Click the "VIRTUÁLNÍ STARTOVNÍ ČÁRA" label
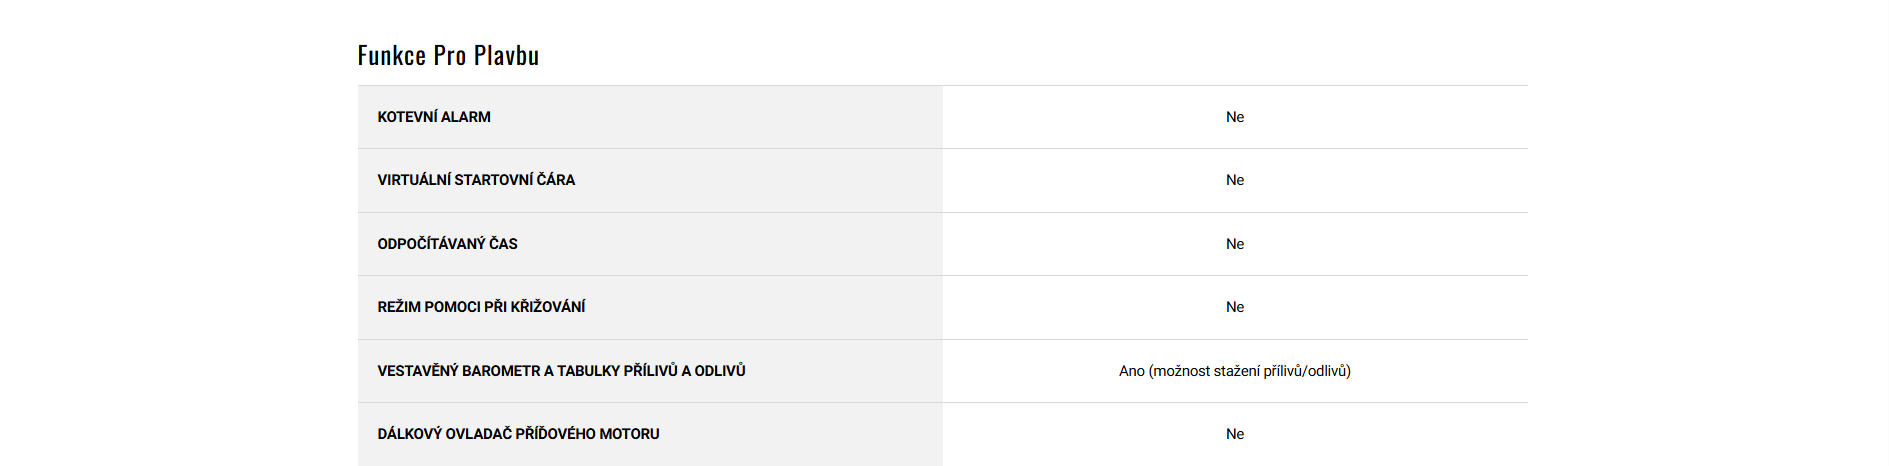 [475, 180]
